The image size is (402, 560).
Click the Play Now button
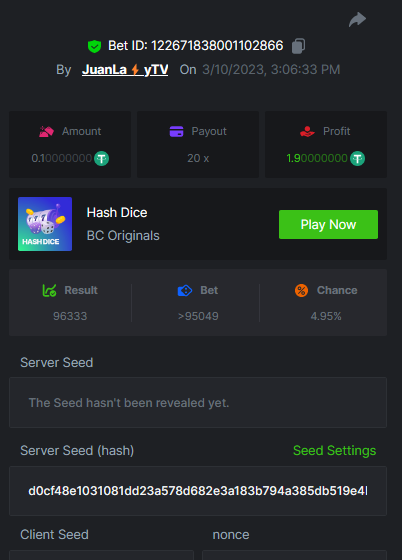pyautogui.click(x=328, y=224)
